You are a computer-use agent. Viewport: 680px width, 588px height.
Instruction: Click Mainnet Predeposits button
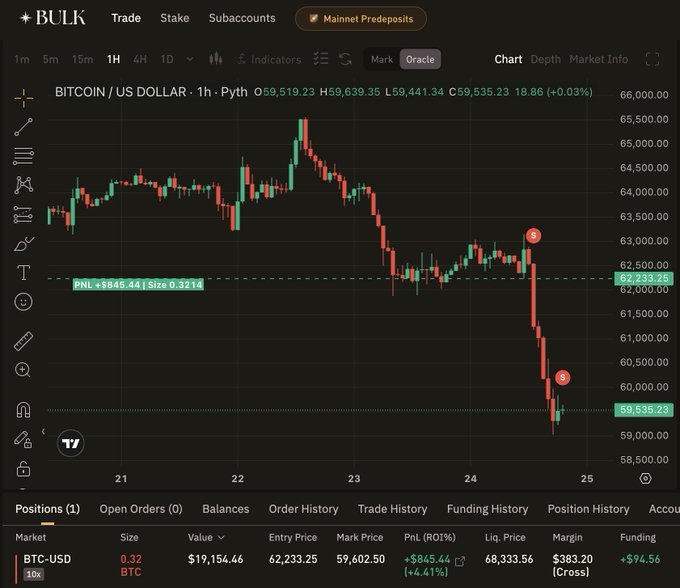click(x=361, y=19)
